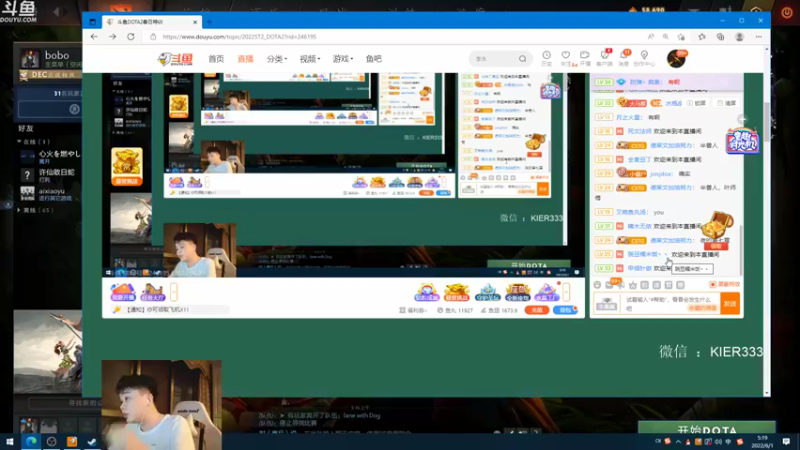Add this page to favorites star
800x450 pixels.
coord(681,37)
